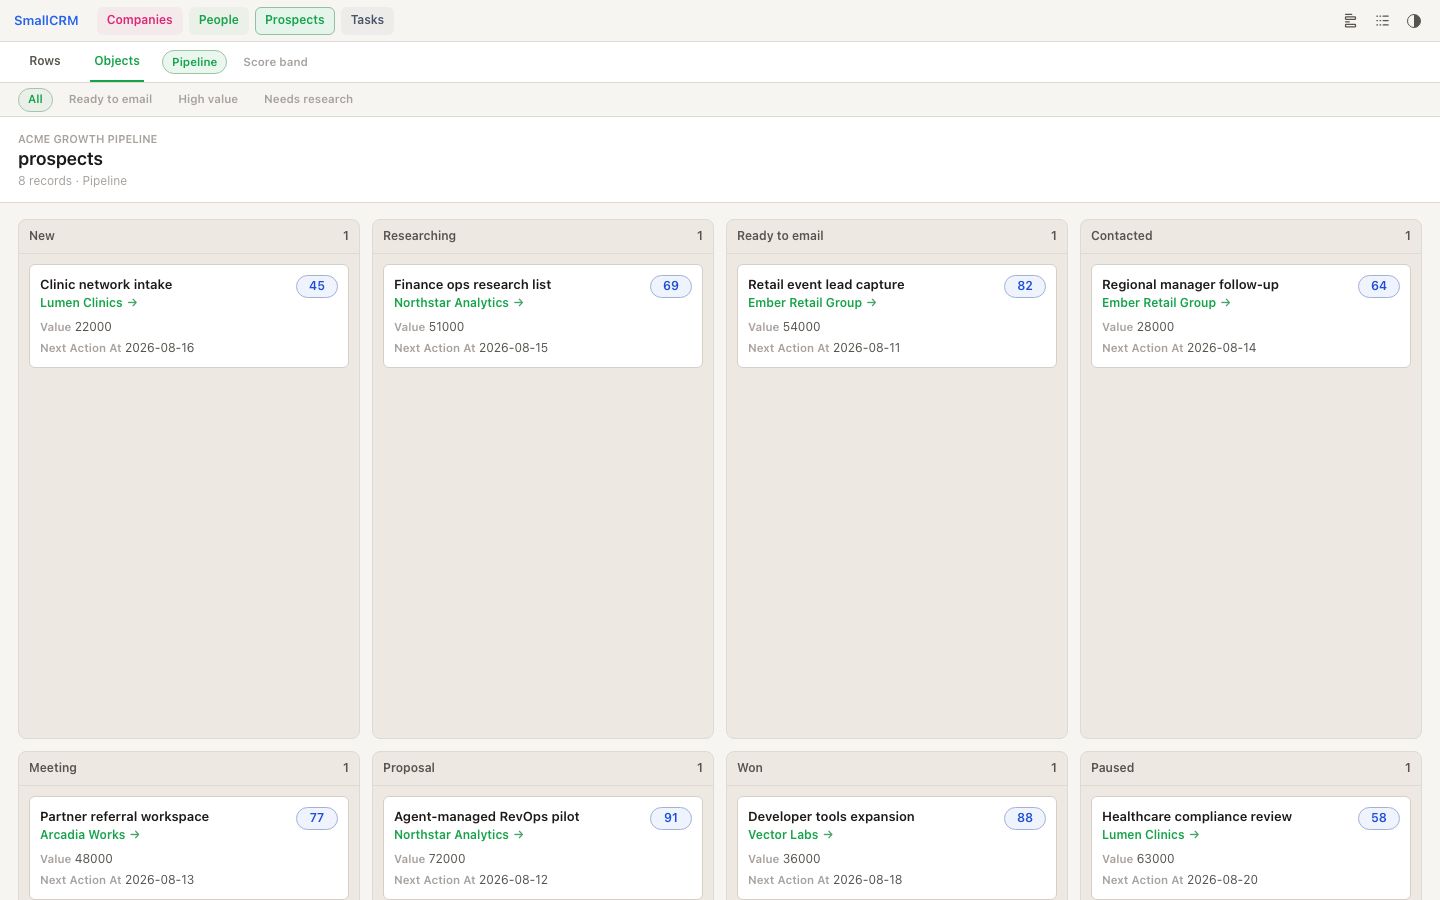Click the New column header
The height and width of the screenshot is (900, 1440).
(x=189, y=236)
